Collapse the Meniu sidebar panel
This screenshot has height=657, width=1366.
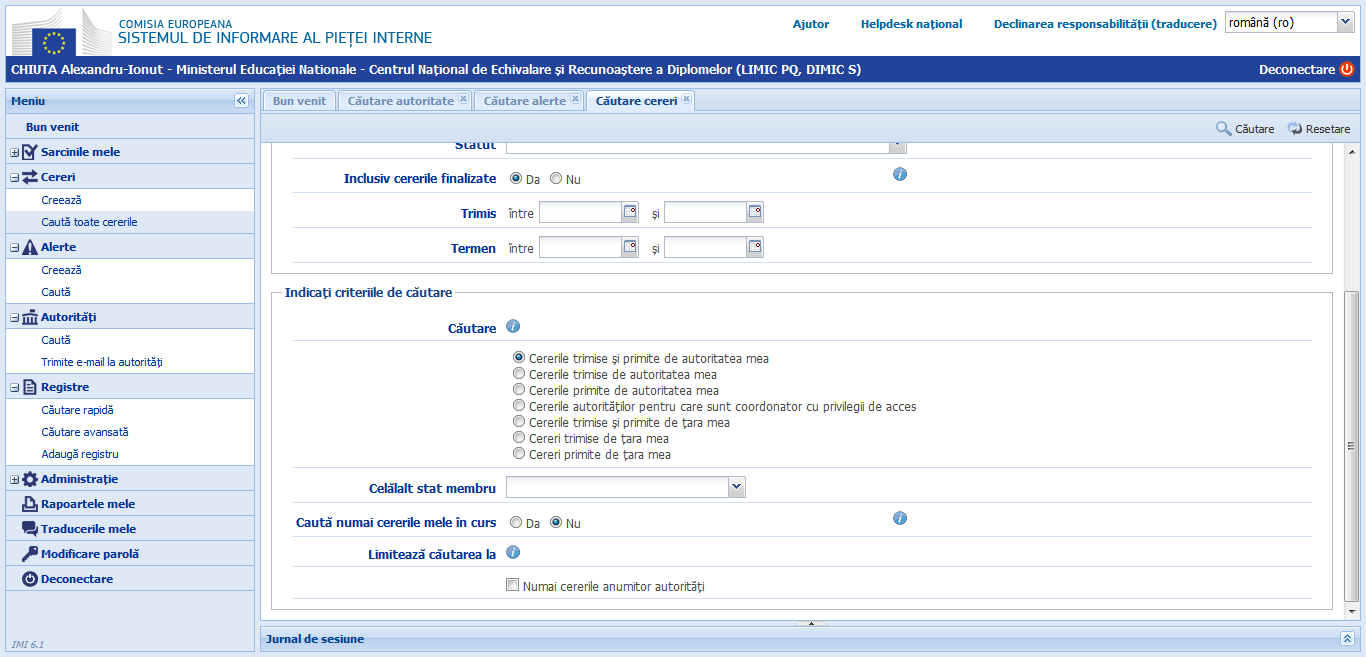click(x=241, y=101)
